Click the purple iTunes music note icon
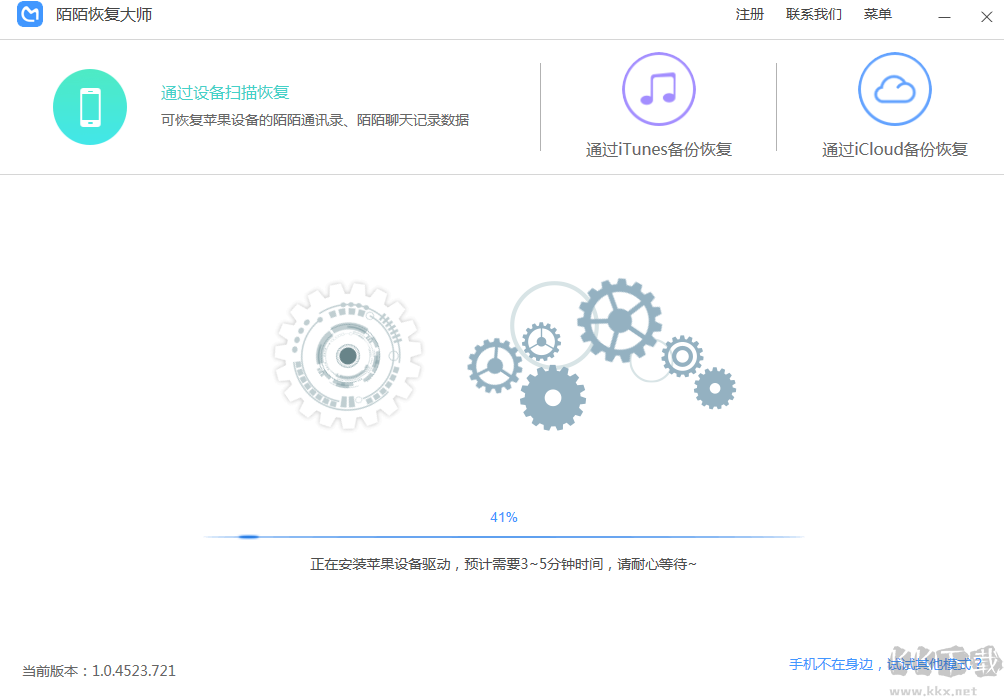This screenshot has width=1004, height=698. pyautogui.click(x=658, y=89)
